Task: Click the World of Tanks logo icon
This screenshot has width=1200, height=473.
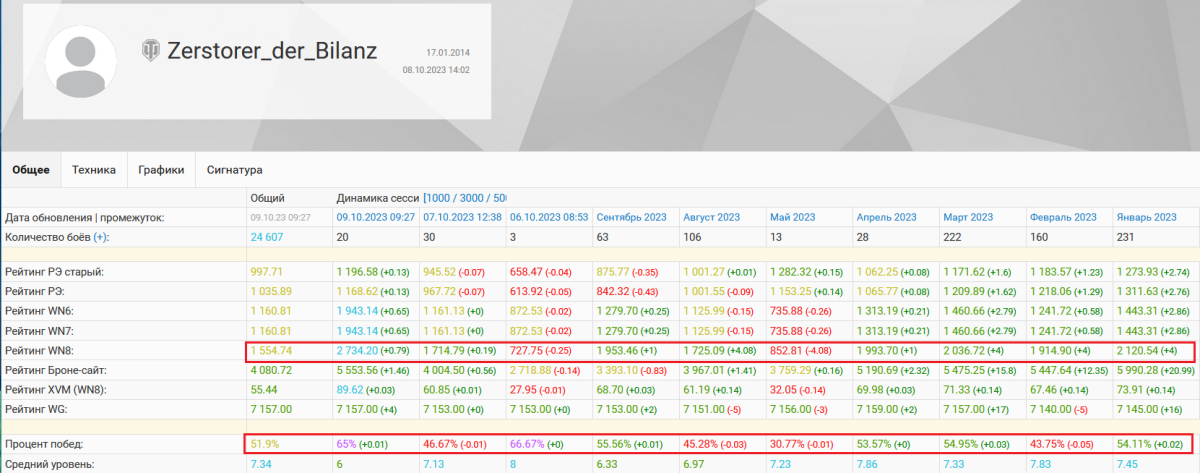Action: (151, 49)
